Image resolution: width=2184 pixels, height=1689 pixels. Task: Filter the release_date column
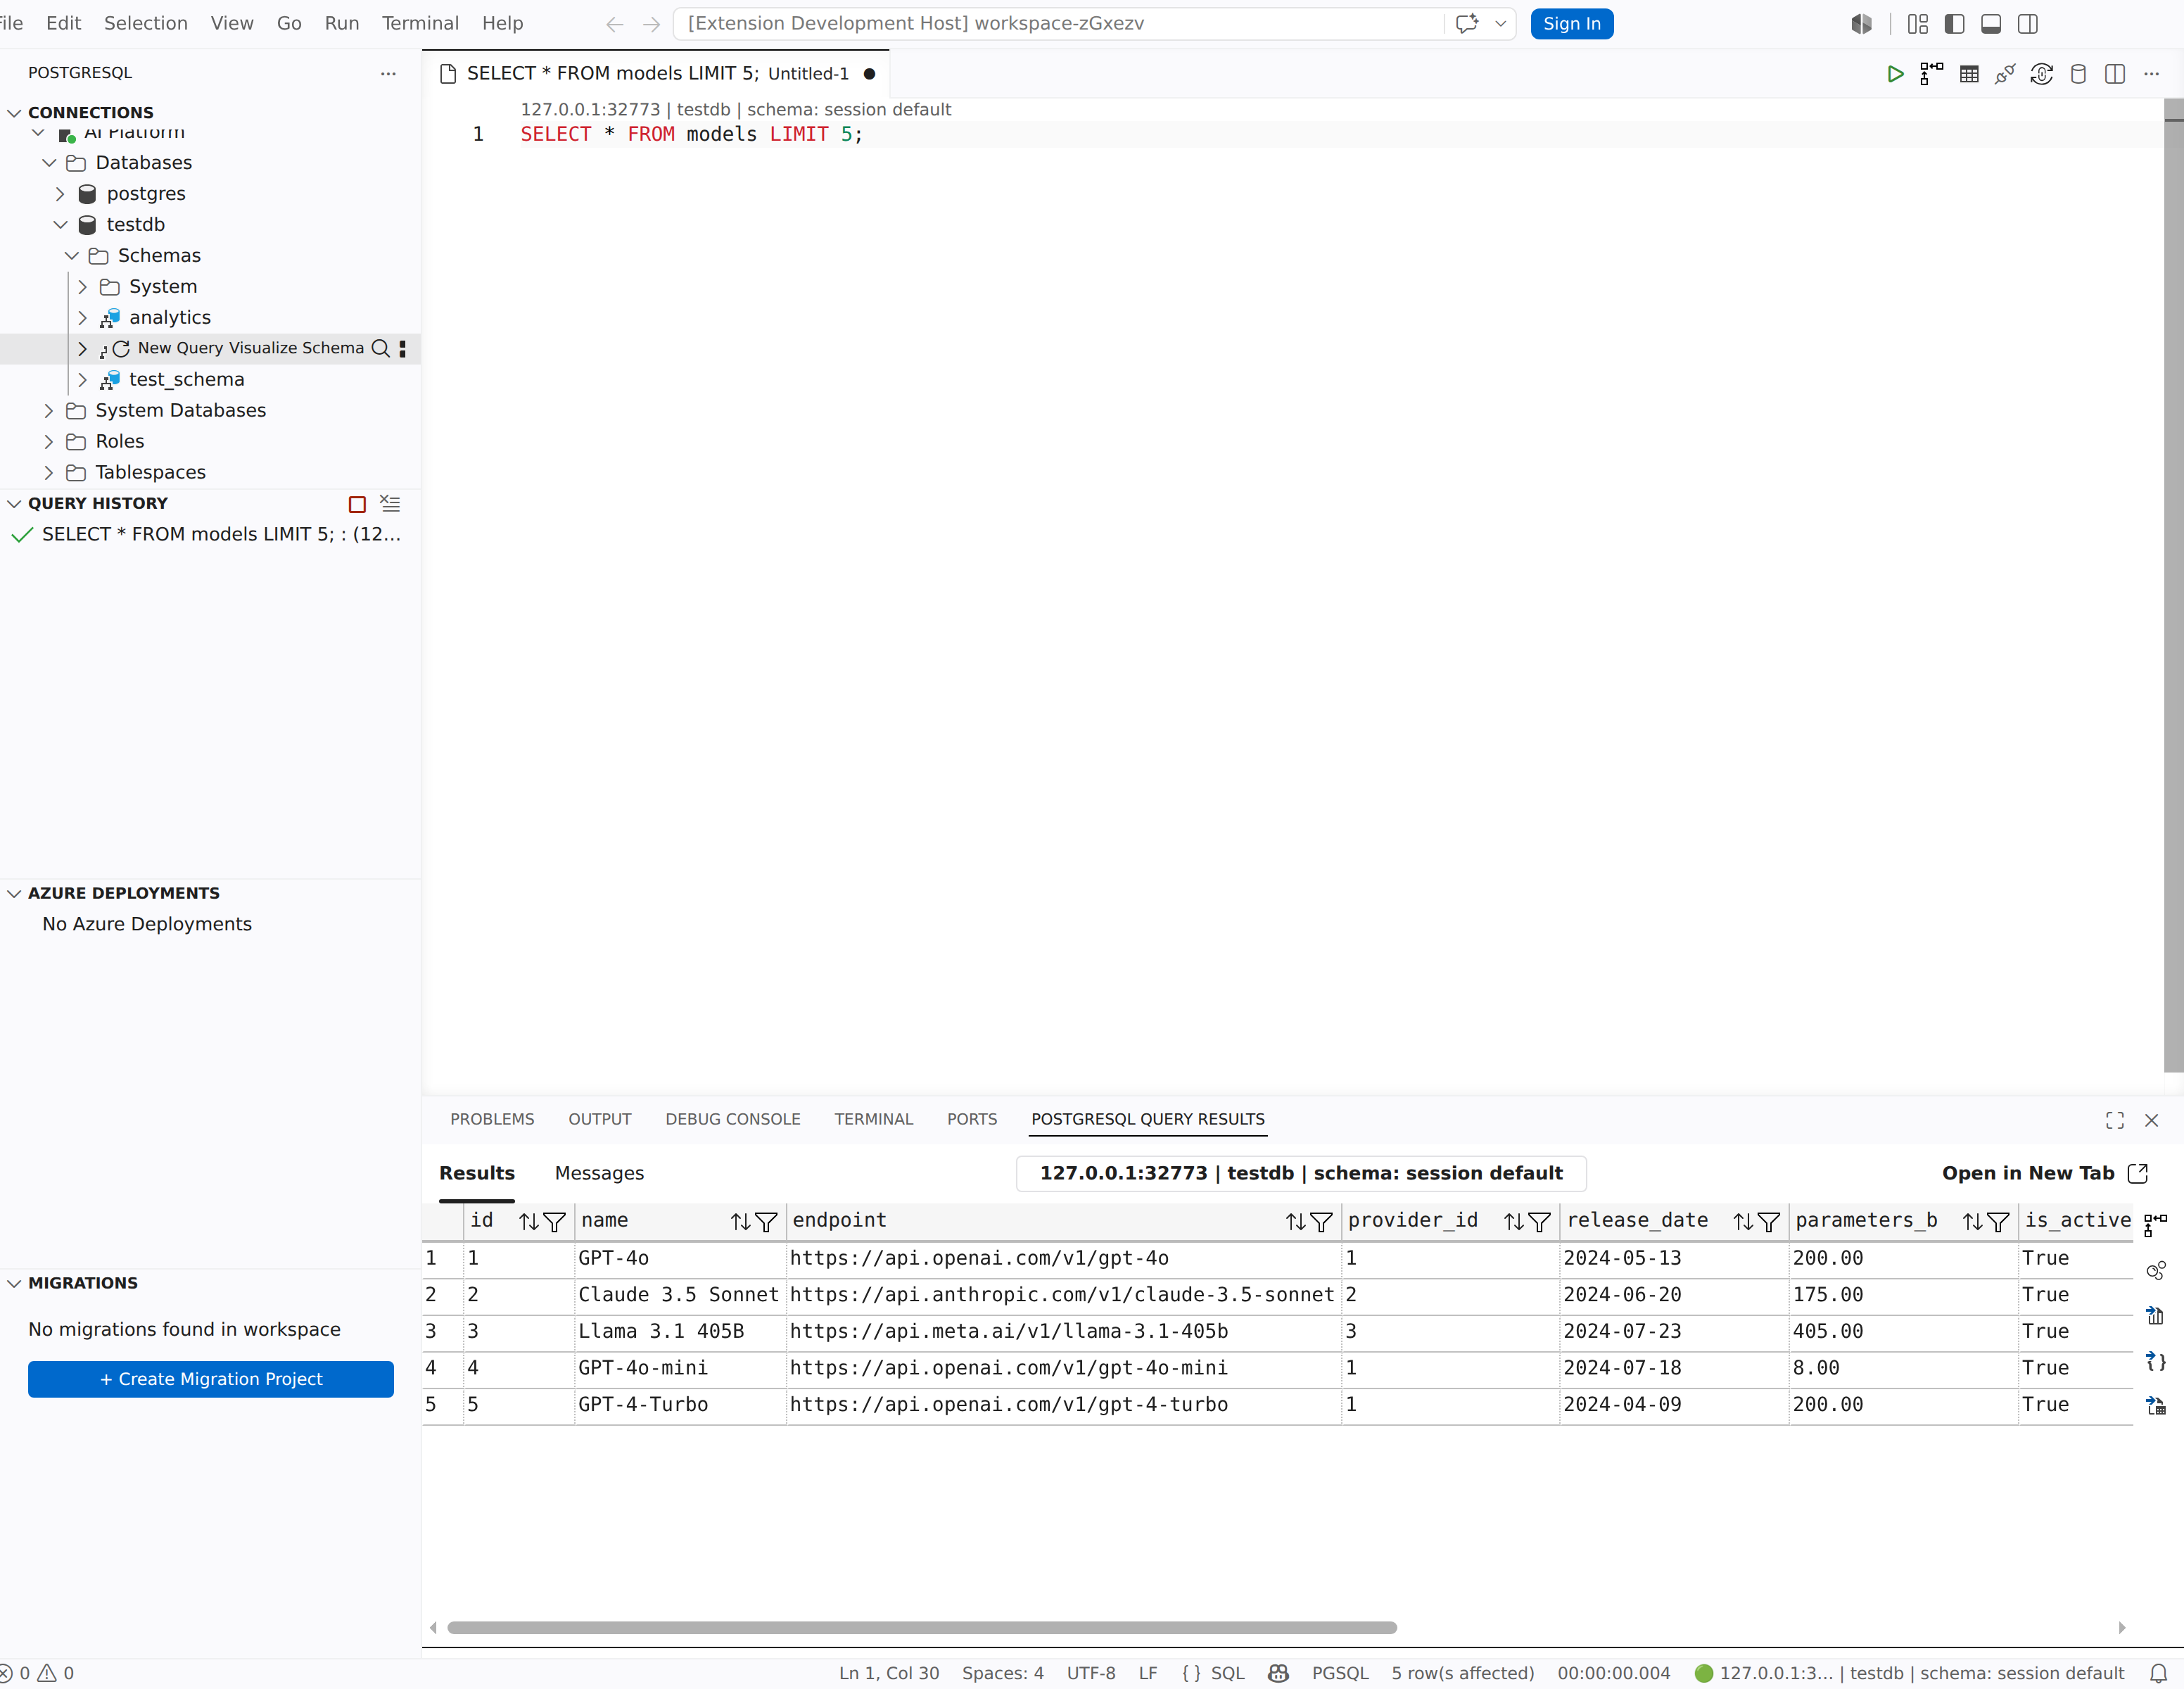(x=1769, y=1222)
